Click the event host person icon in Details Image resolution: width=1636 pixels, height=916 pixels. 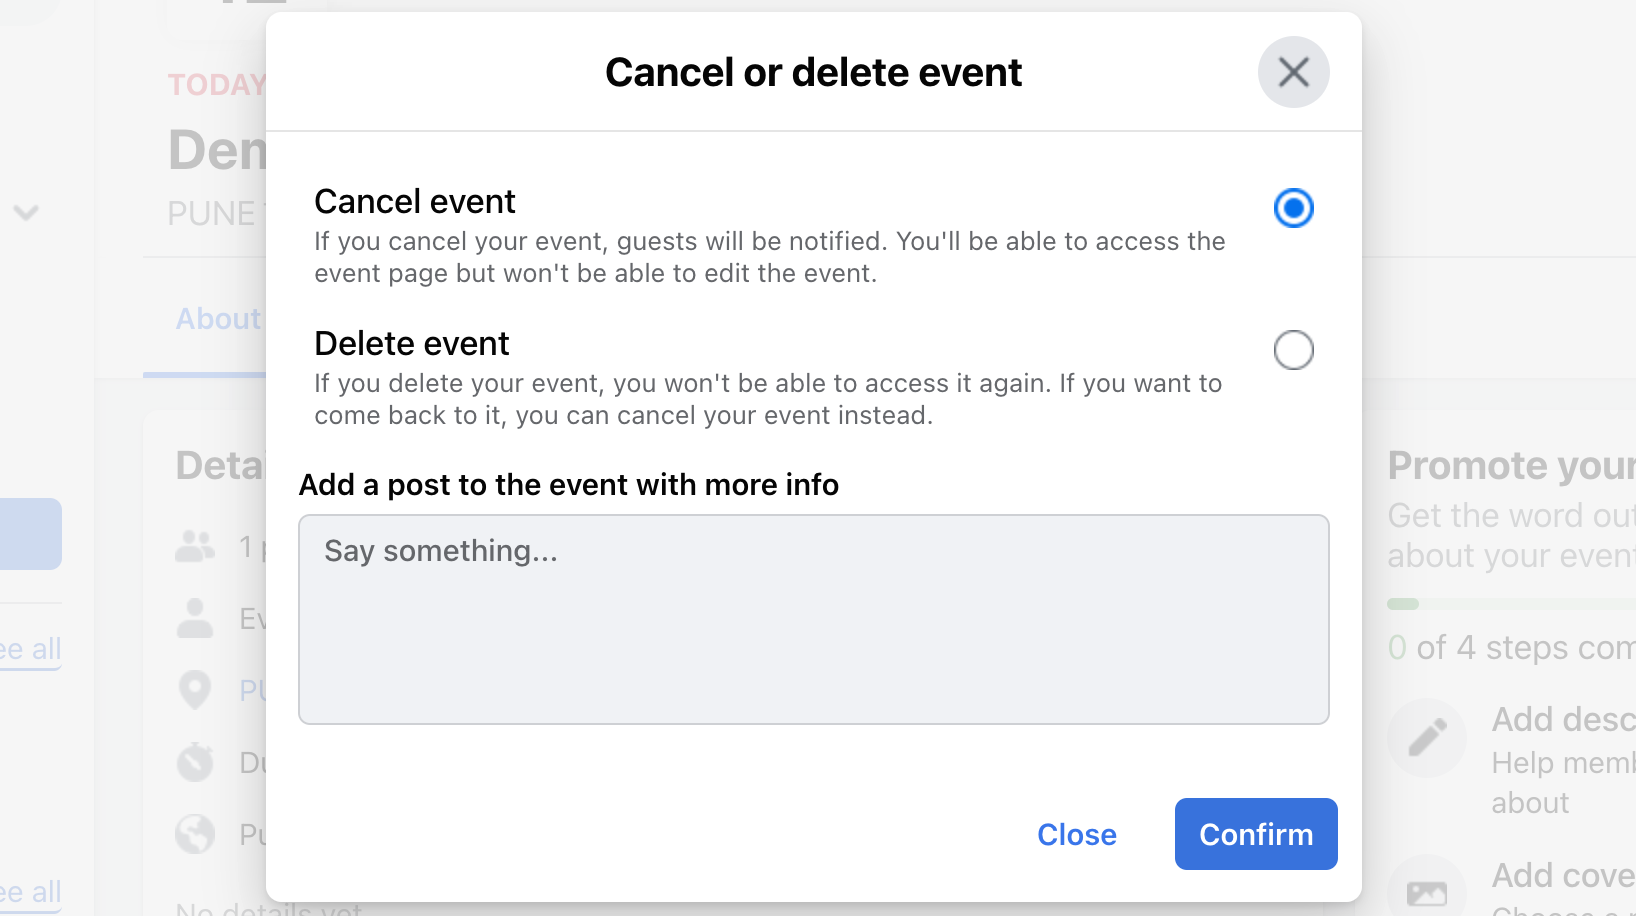pyautogui.click(x=195, y=618)
